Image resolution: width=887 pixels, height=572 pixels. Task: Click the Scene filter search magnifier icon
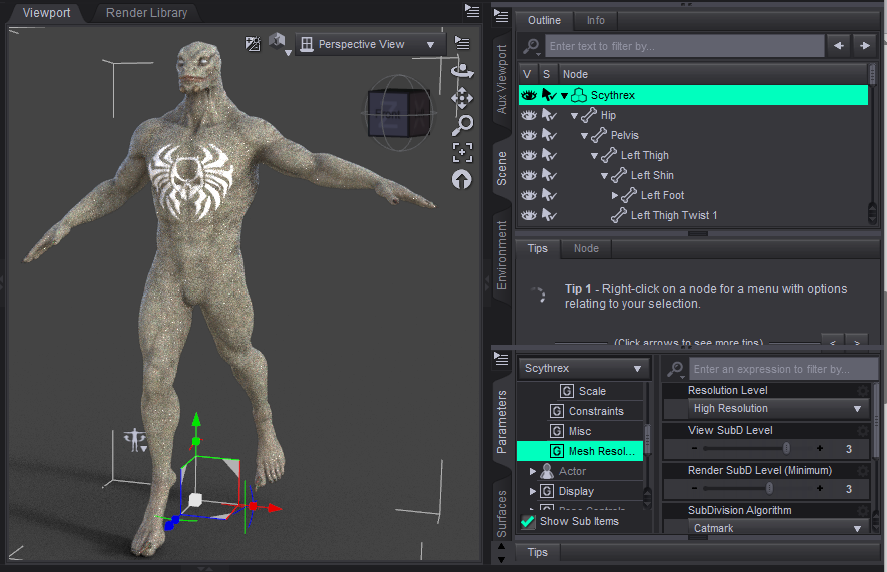click(531, 46)
